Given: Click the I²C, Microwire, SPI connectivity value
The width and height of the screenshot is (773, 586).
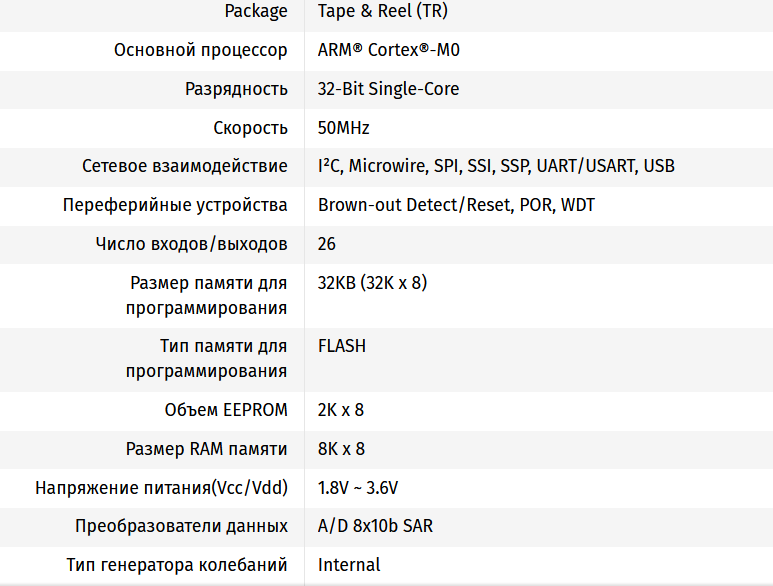Looking at the screenshot, I should [x=496, y=166].
